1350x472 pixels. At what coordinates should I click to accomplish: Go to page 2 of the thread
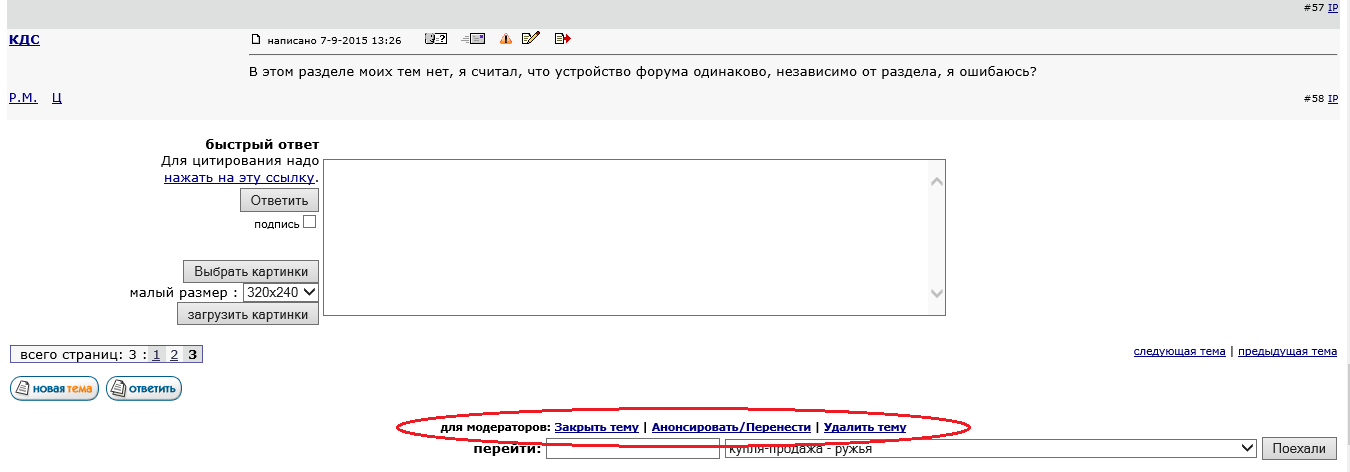pos(174,354)
